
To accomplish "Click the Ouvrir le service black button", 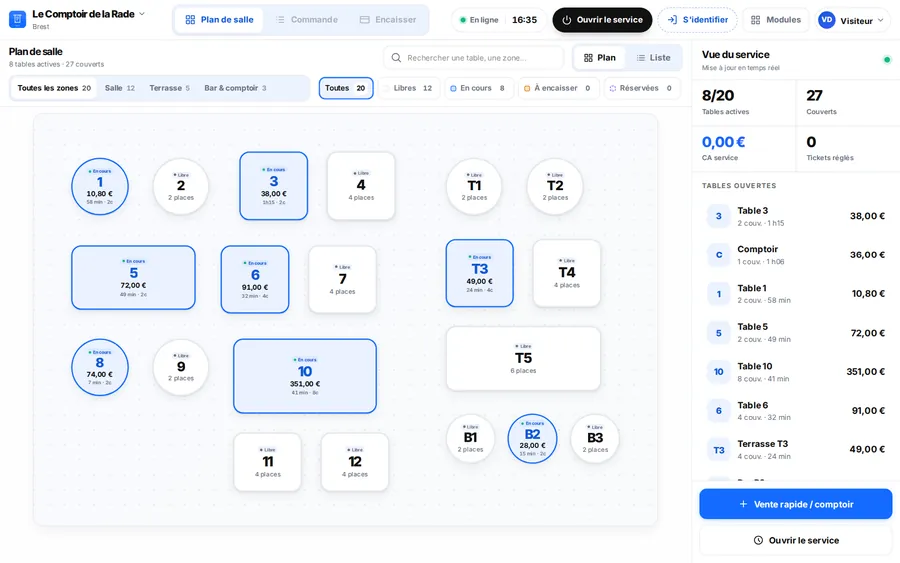I will (602, 20).
